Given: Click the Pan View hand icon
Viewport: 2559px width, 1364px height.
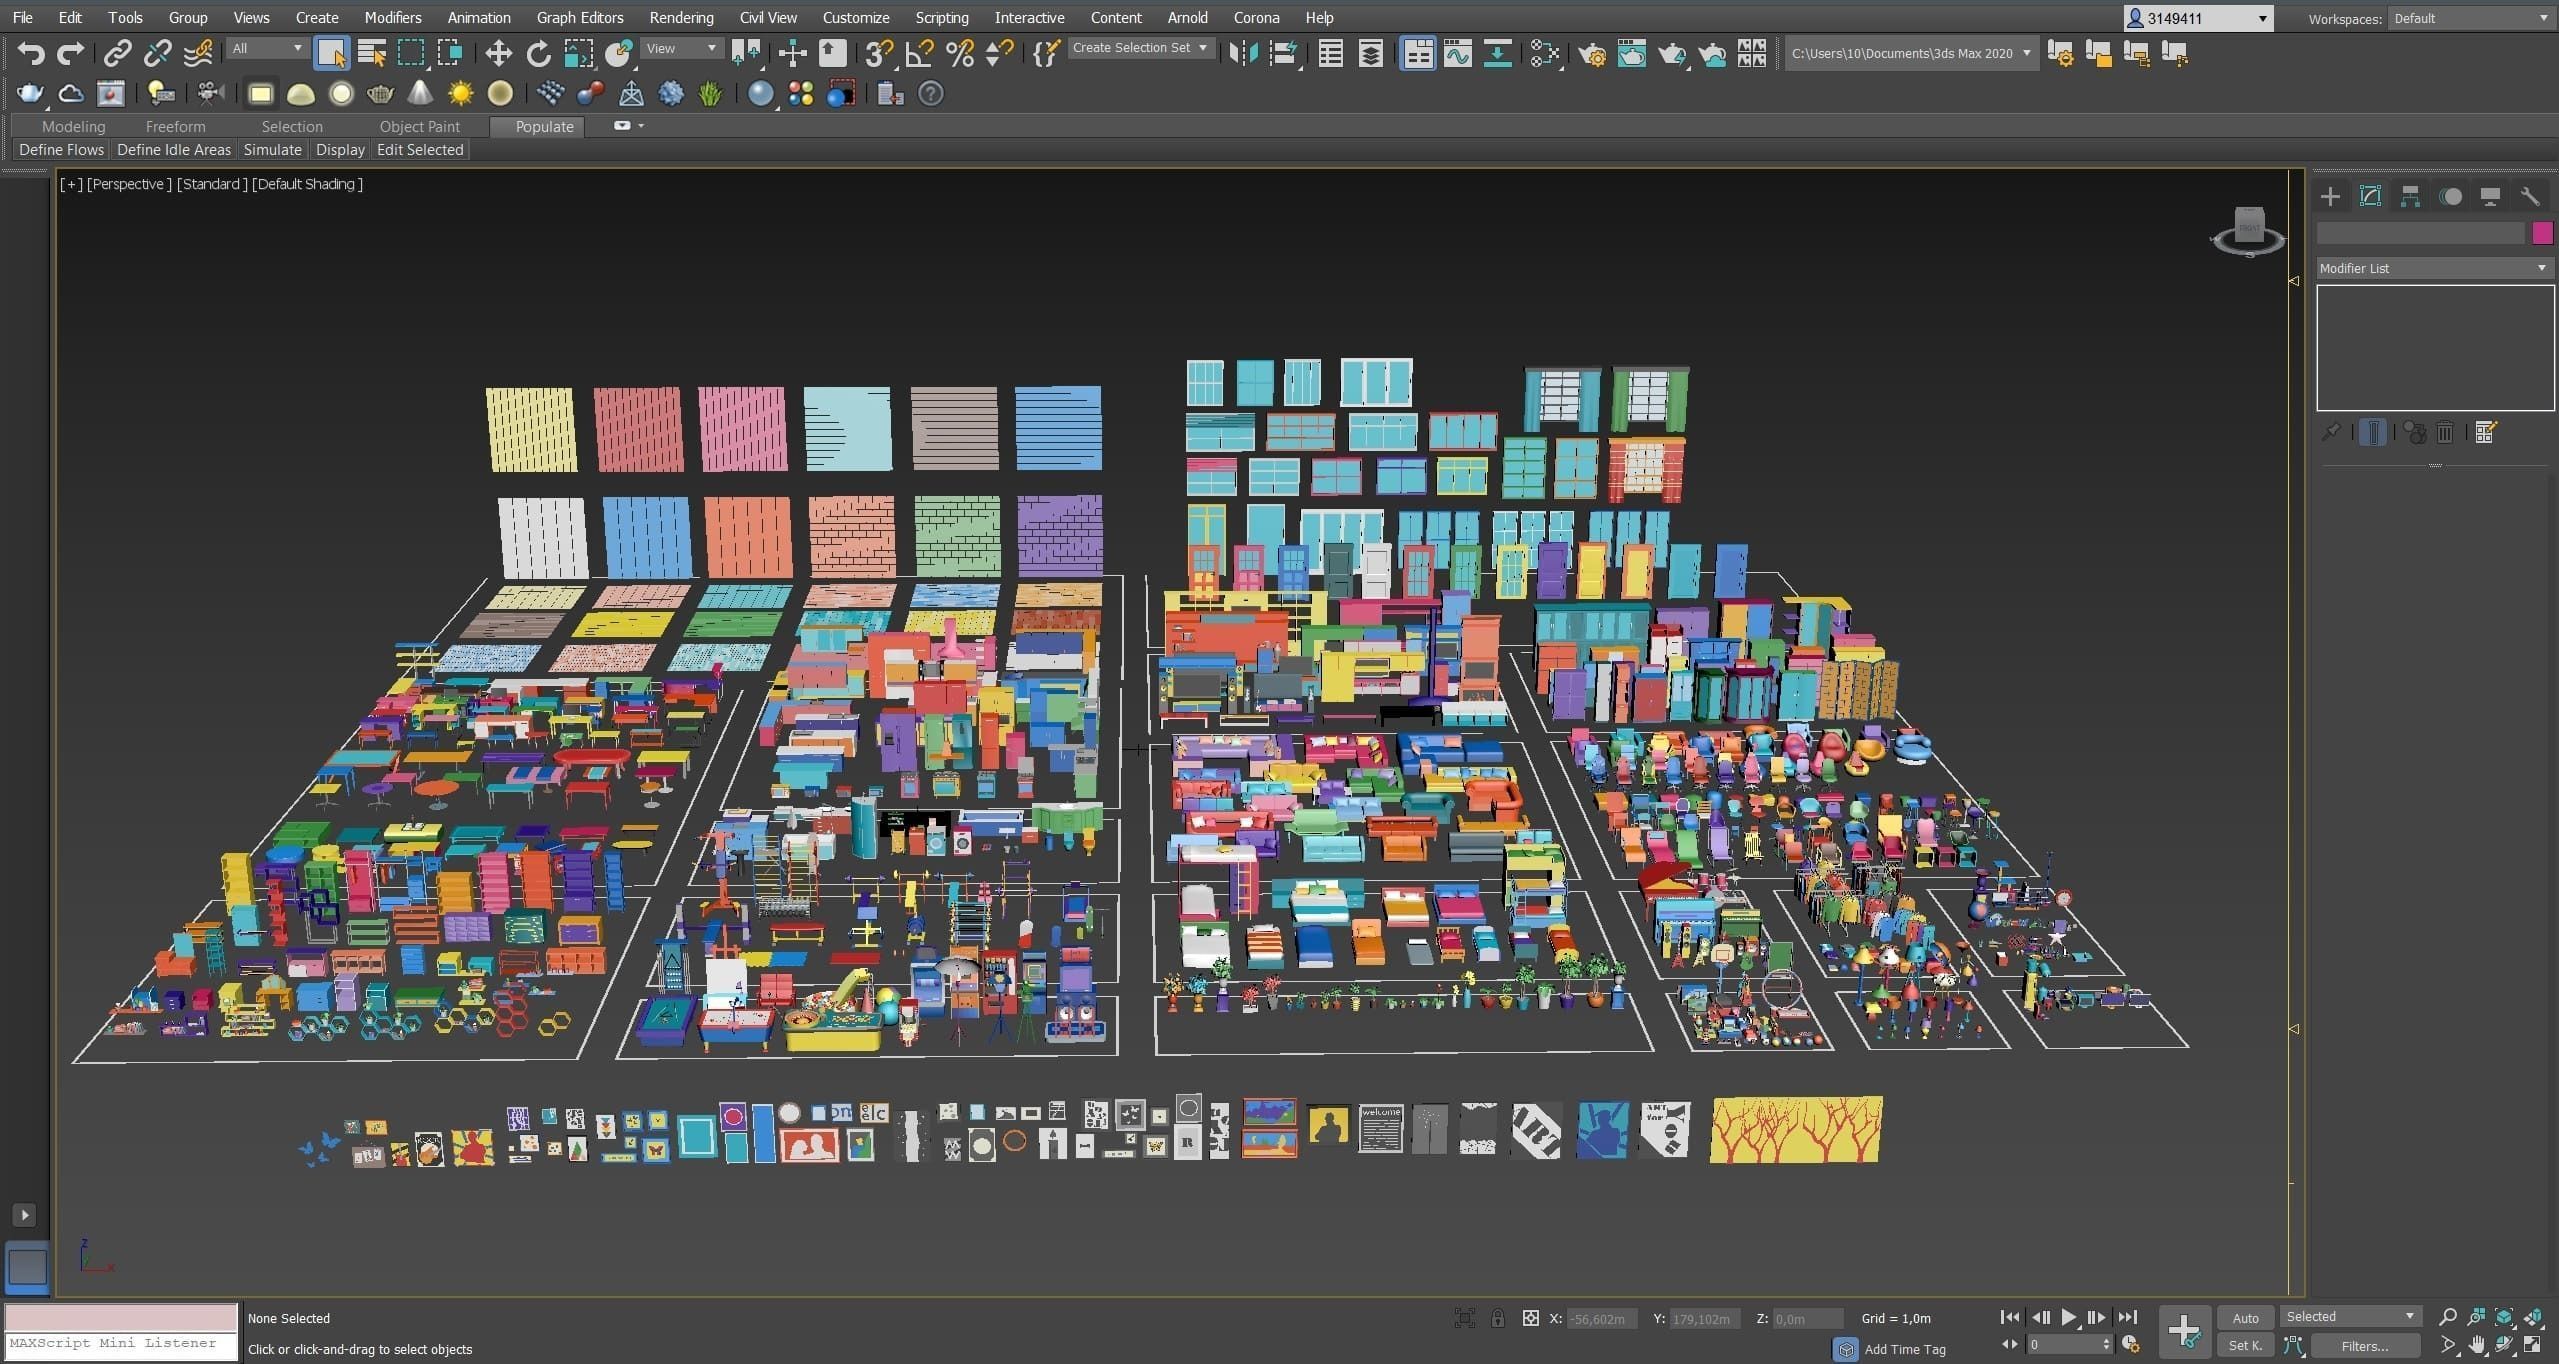Looking at the screenshot, I should tap(2476, 1345).
